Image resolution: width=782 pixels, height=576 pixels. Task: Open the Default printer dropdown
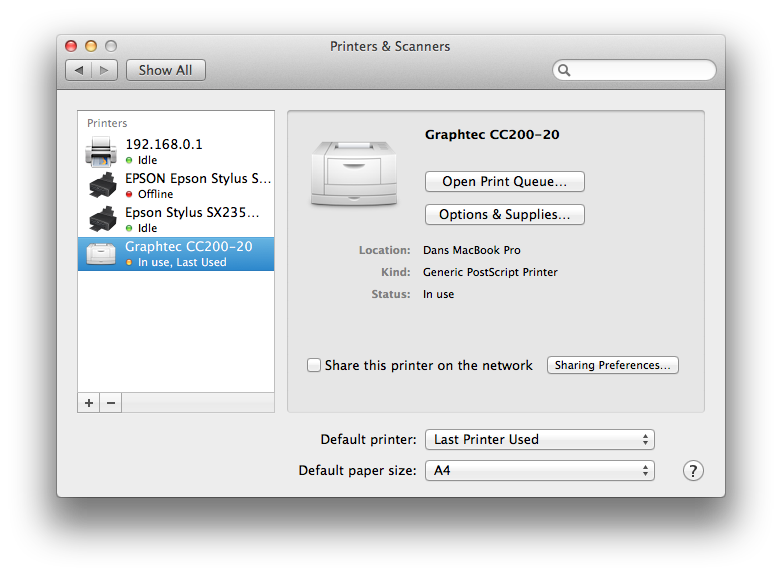click(540, 439)
